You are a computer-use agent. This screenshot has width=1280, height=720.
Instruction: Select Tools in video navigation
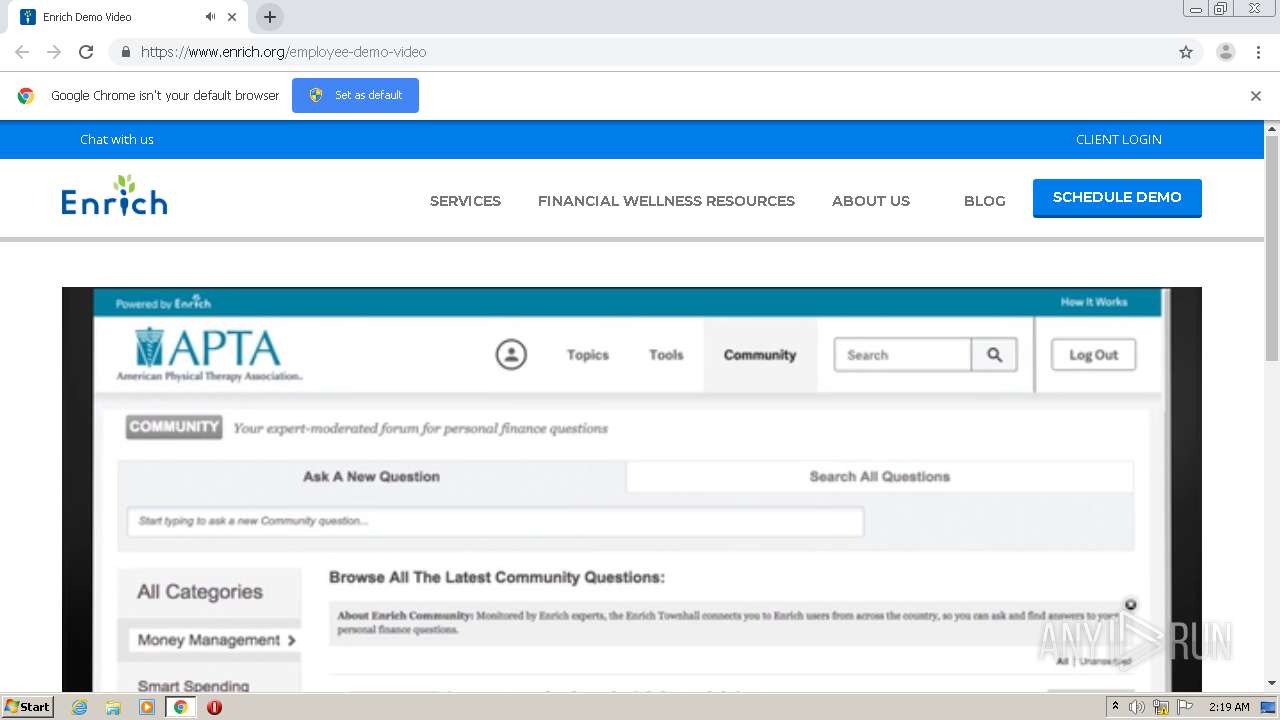(666, 355)
